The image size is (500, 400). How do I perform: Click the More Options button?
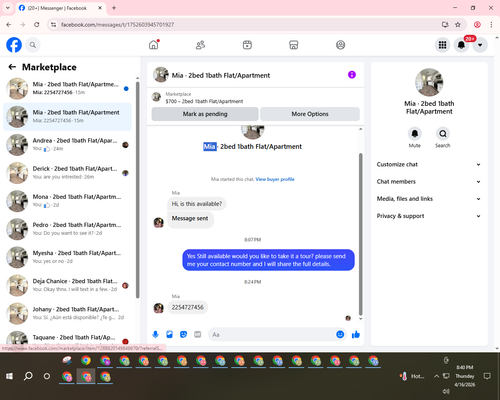coord(310,114)
